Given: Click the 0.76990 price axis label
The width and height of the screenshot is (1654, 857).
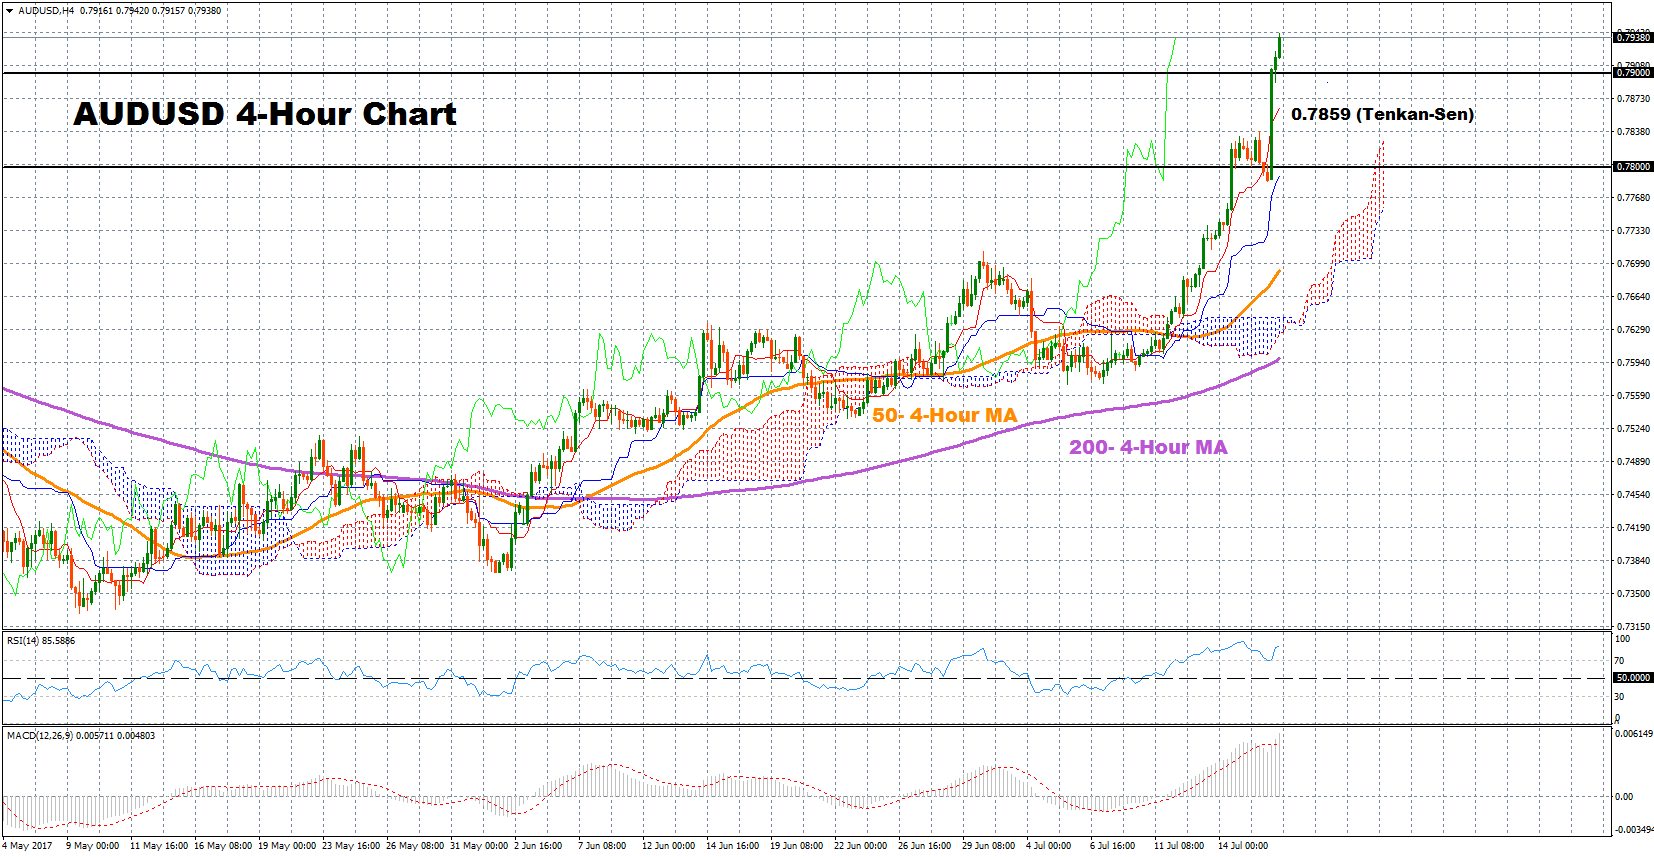Looking at the screenshot, I should pos(1633,264).
